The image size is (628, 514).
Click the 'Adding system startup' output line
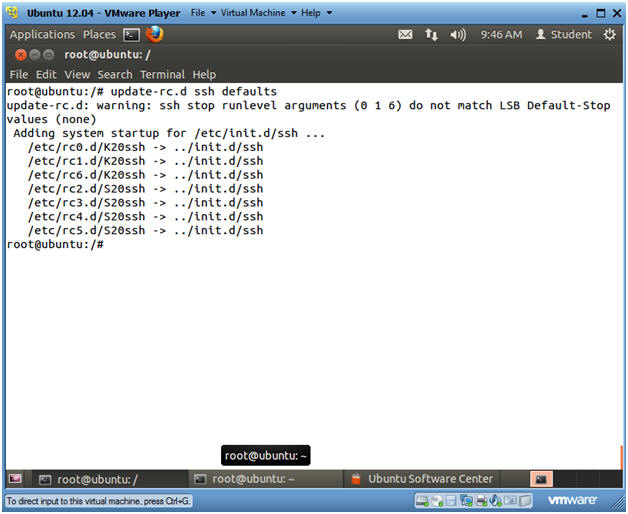(169, 133)
